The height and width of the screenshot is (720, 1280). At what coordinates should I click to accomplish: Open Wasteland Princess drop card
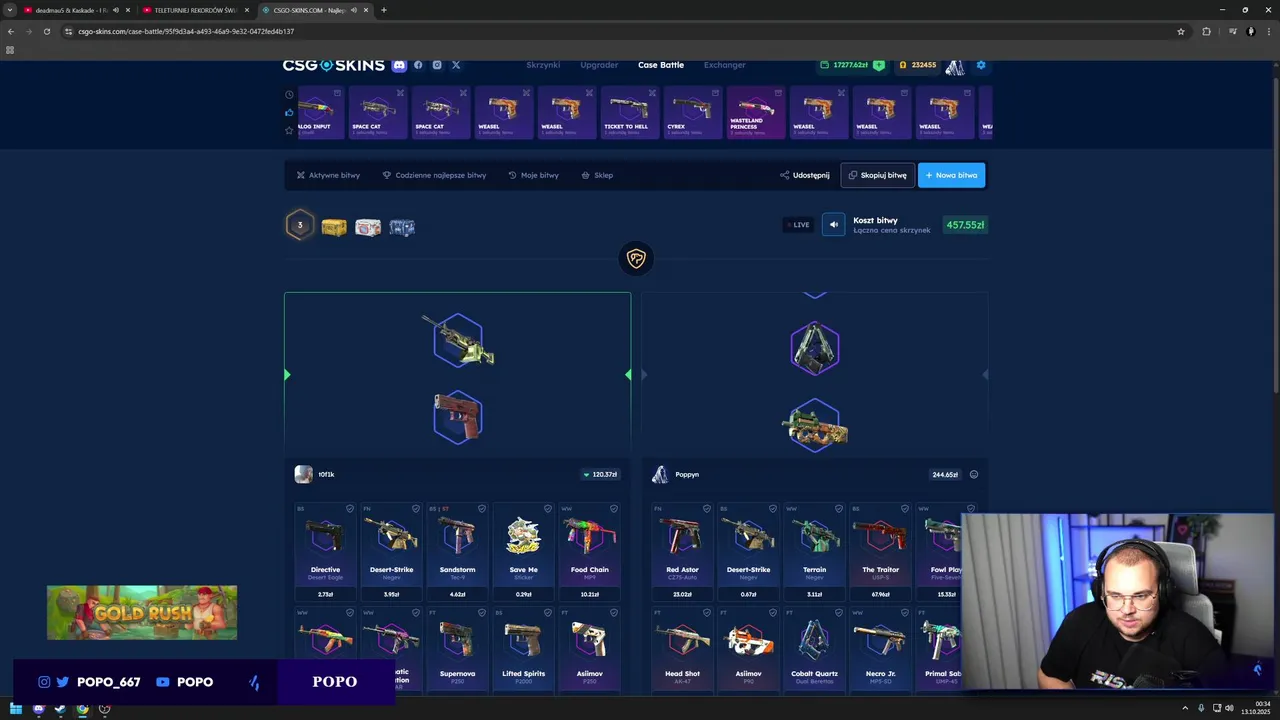757,112
